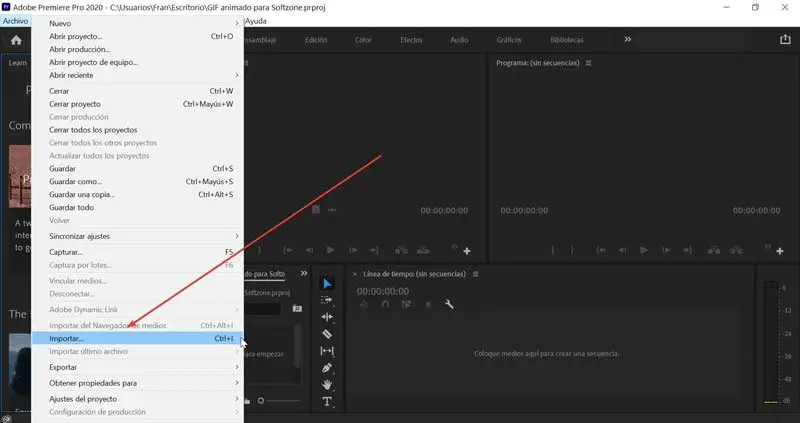Screen dimensions: 800x423
Task: Choose Guardar una copia... entry
Action: click(137, 194)
